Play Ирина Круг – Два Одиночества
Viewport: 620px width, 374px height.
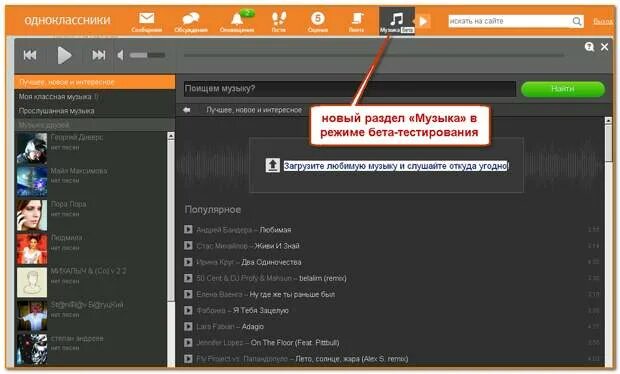click(x=188, y=262)
